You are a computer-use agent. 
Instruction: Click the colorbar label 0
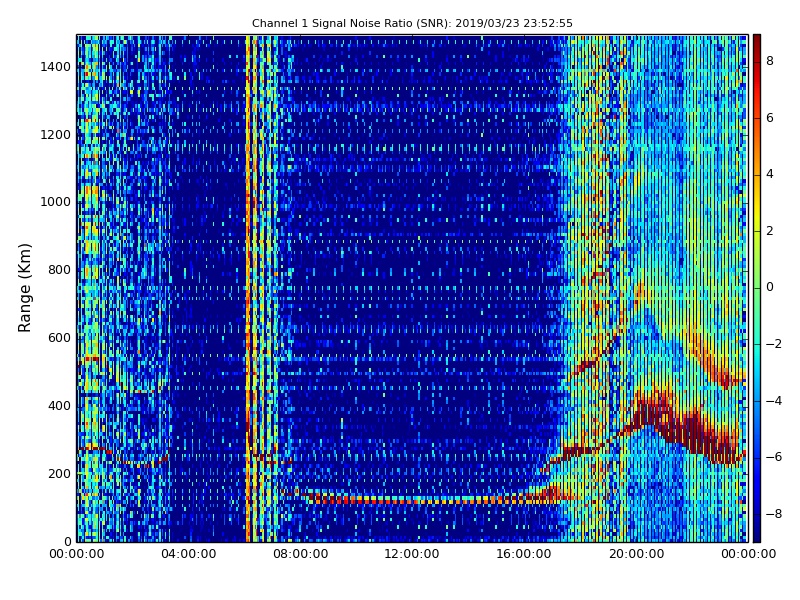tap(770, 287)
